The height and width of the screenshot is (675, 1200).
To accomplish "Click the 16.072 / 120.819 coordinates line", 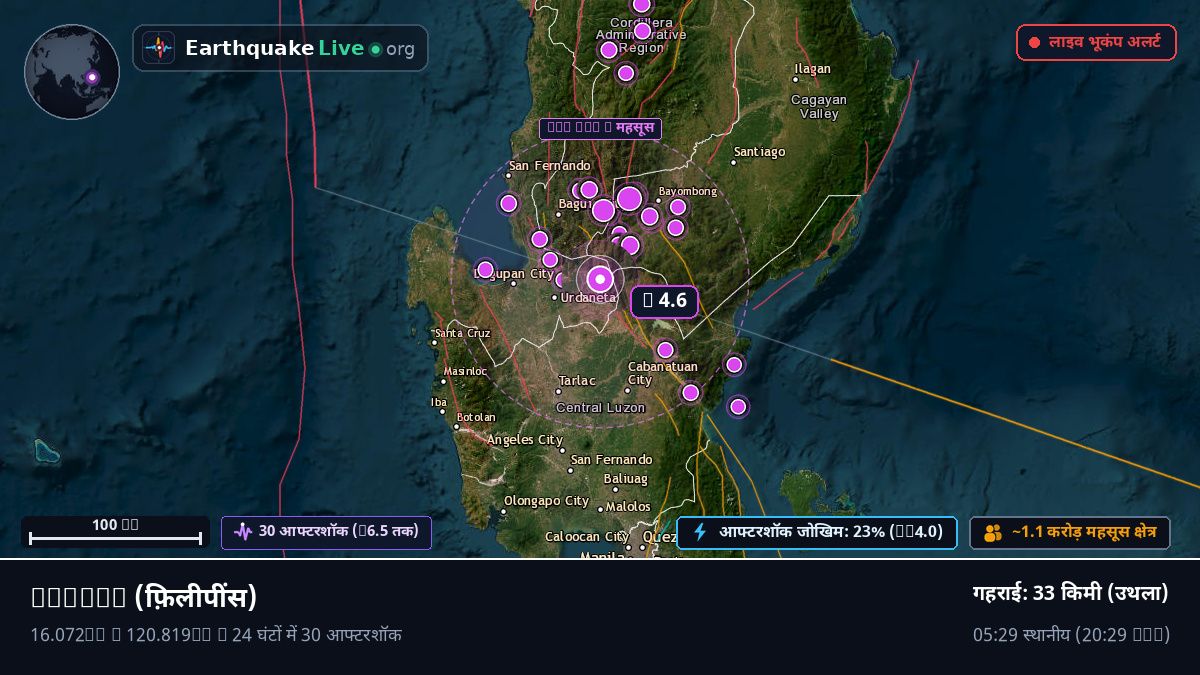I will pyautogui.click(x=216, y=635).
